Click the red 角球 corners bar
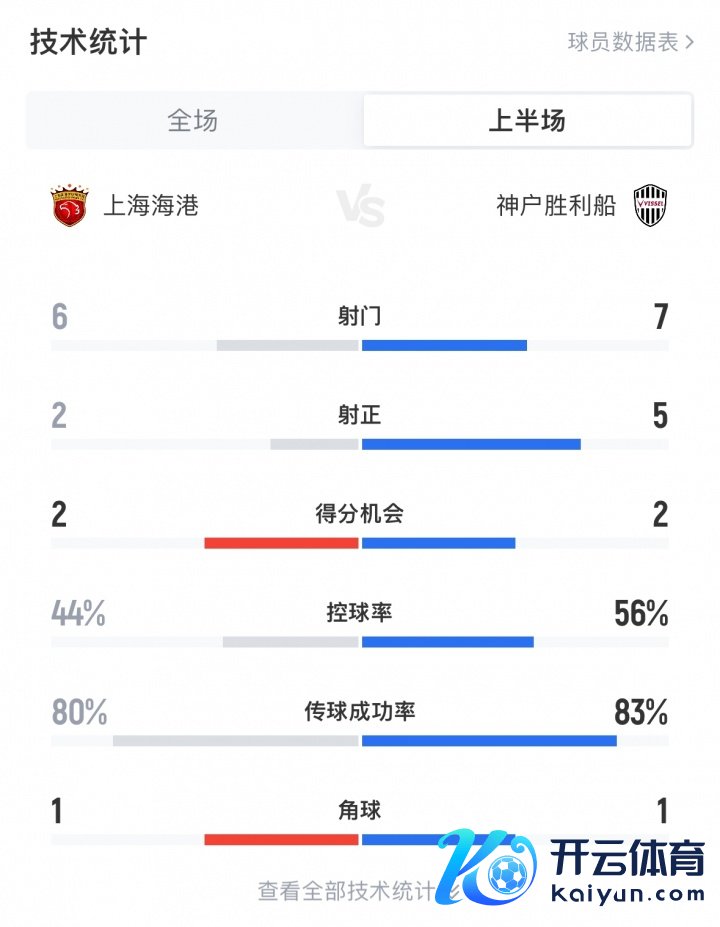Viewport: 720px width, 927px height. (281, 839)
